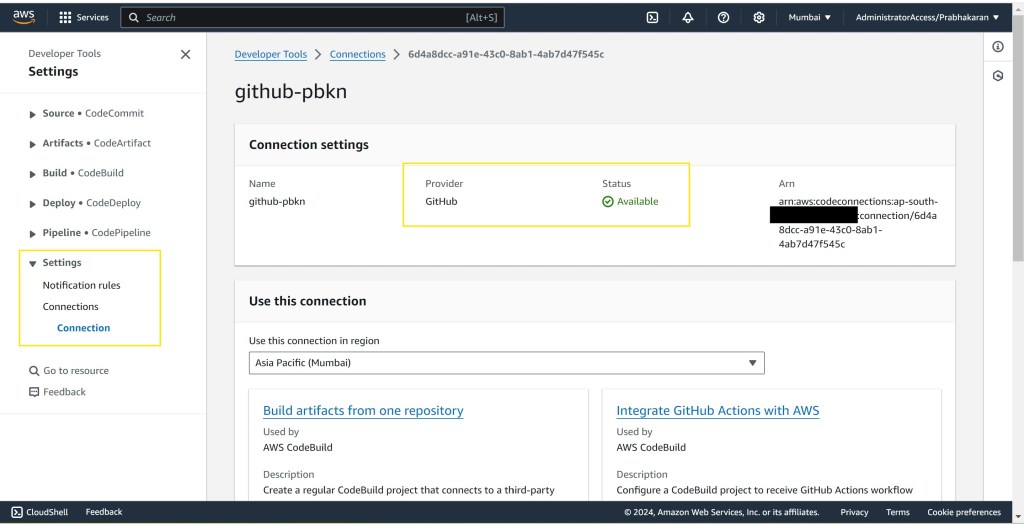1024x524 pixels.
Task: Go to Connections breadcrumb link
Action: (x=357, y=55)
